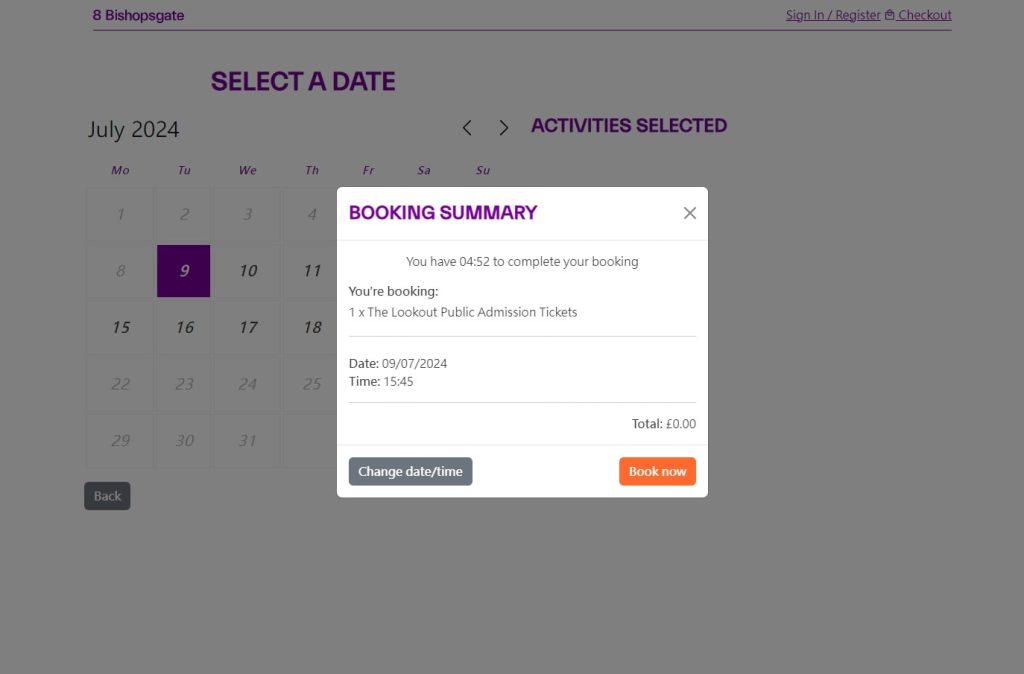The height and width of the screenshot is (674, 1024).
Task: Click July 29 calendar cell
Action: point(121,440)
